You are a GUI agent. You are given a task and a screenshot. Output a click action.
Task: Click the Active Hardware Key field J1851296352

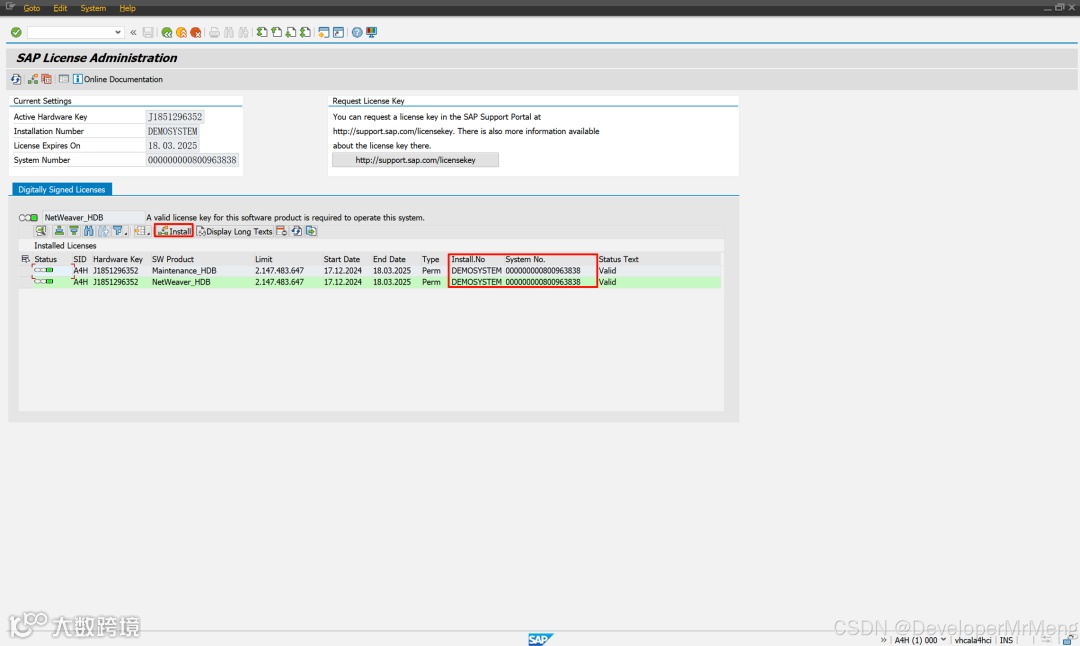pos(175,117)
